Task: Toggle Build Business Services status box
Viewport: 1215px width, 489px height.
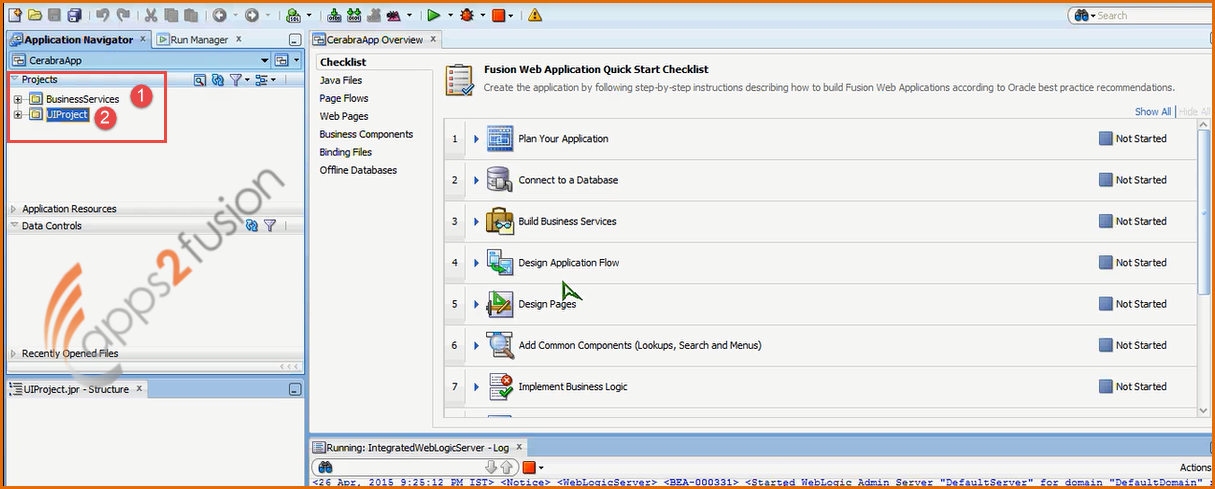Action: coord(1105,221)
